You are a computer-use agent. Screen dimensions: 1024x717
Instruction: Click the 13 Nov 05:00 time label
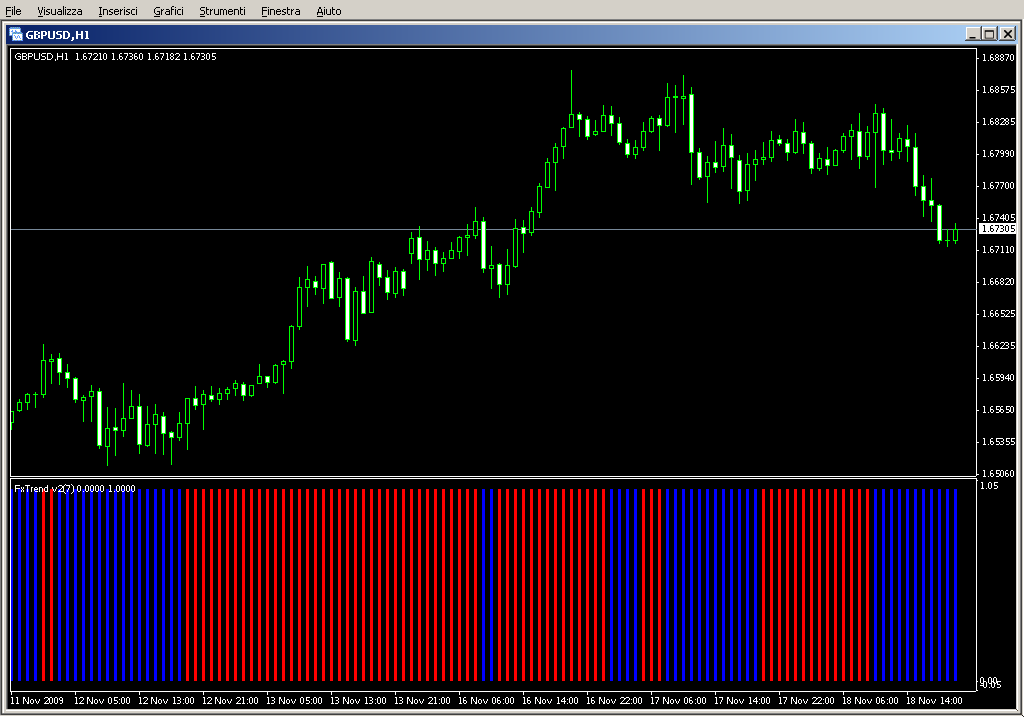(x=294, y=701)
